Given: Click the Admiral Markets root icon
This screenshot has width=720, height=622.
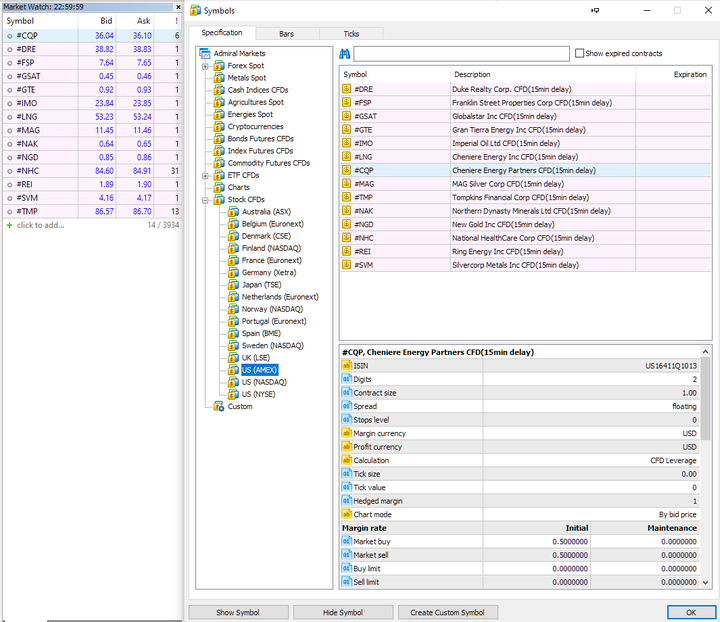Looking at the screenshot, I should (205, 53).
